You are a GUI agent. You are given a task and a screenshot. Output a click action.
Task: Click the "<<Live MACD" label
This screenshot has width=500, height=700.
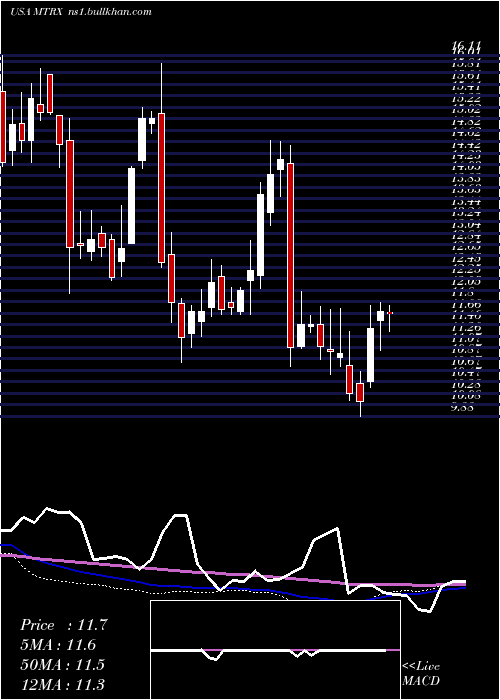click(x=421, y=673)
